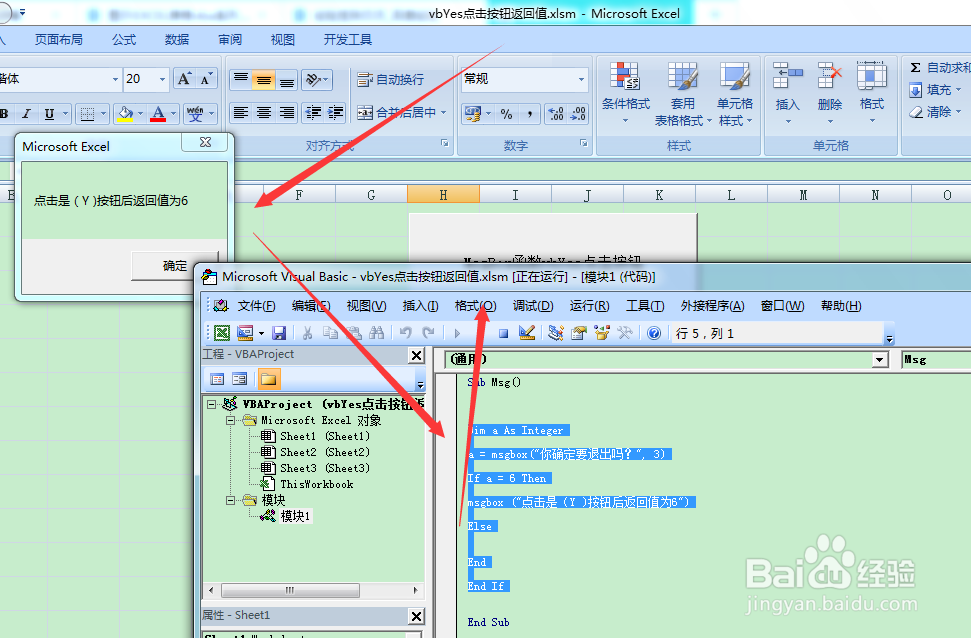Open fill color dropdown arrow
Image resolution: width=971 pixels, height=638 pixels.
coord(141,113)
